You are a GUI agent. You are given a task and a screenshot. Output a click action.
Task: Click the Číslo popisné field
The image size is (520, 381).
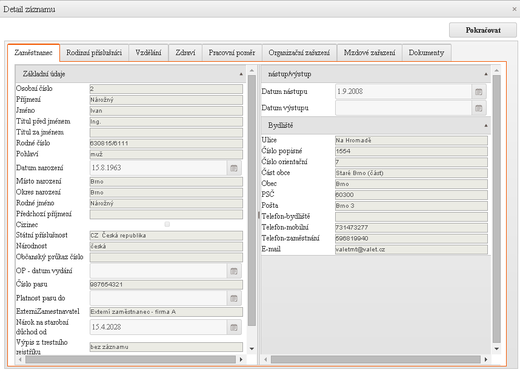coord(411,151)
